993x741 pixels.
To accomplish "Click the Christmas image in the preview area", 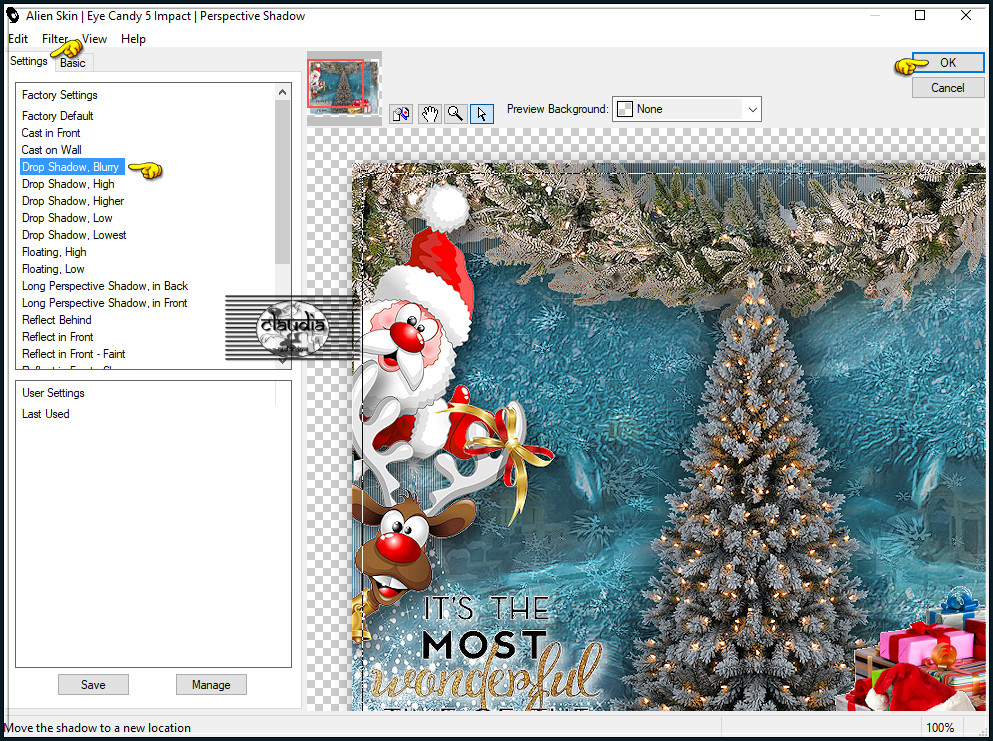I will coord(668,436).
